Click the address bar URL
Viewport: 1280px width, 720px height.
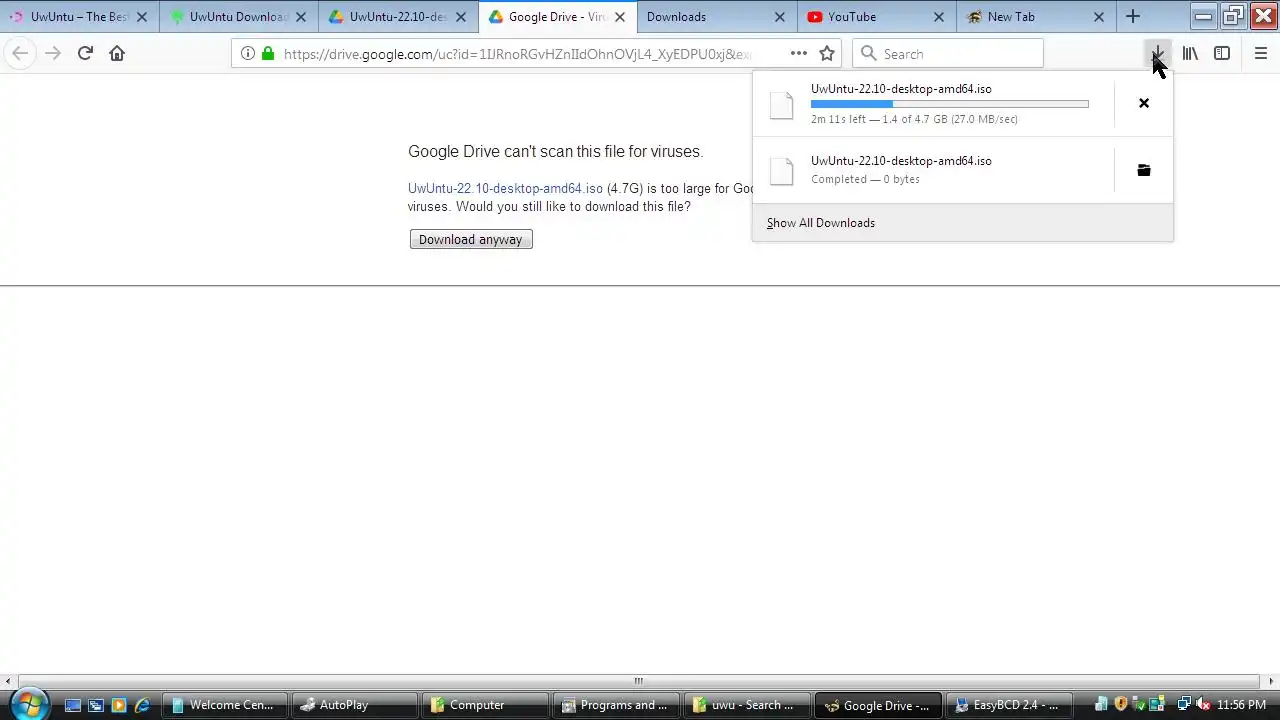pos(517,54)
